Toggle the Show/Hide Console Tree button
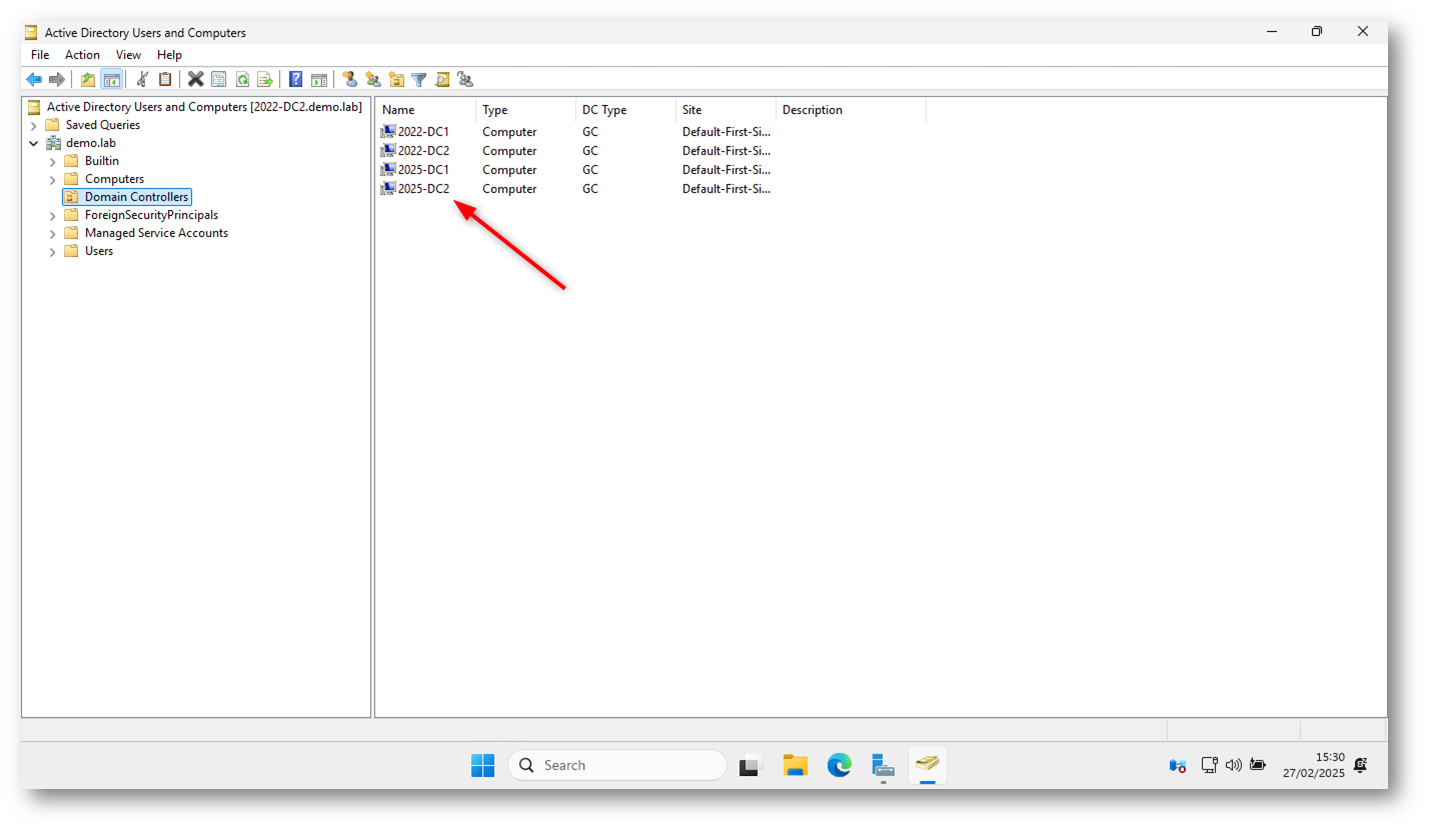Screen dimensions: 1430x831 click(x=111, y=79)
